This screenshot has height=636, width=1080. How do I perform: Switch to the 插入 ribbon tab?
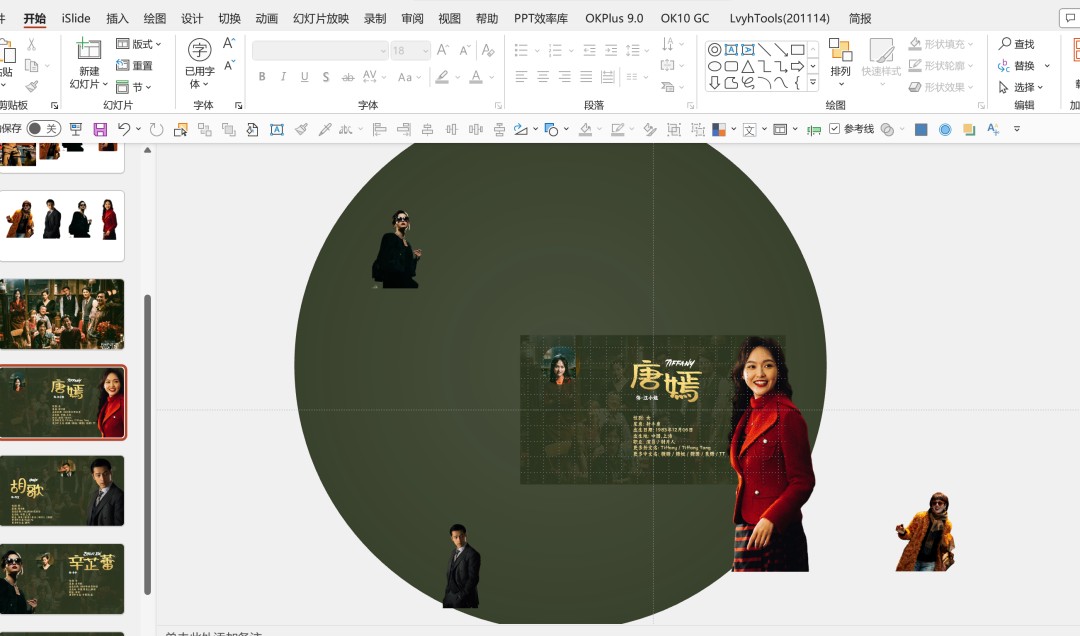tap(117, 17)
